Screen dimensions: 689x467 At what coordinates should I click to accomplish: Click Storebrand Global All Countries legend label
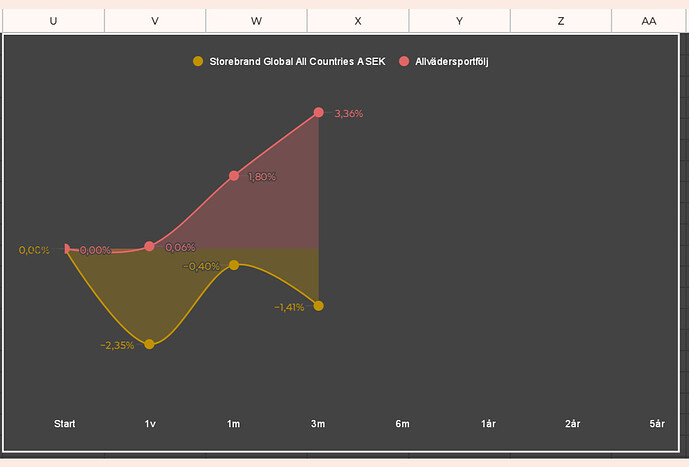tap(297, 62)
